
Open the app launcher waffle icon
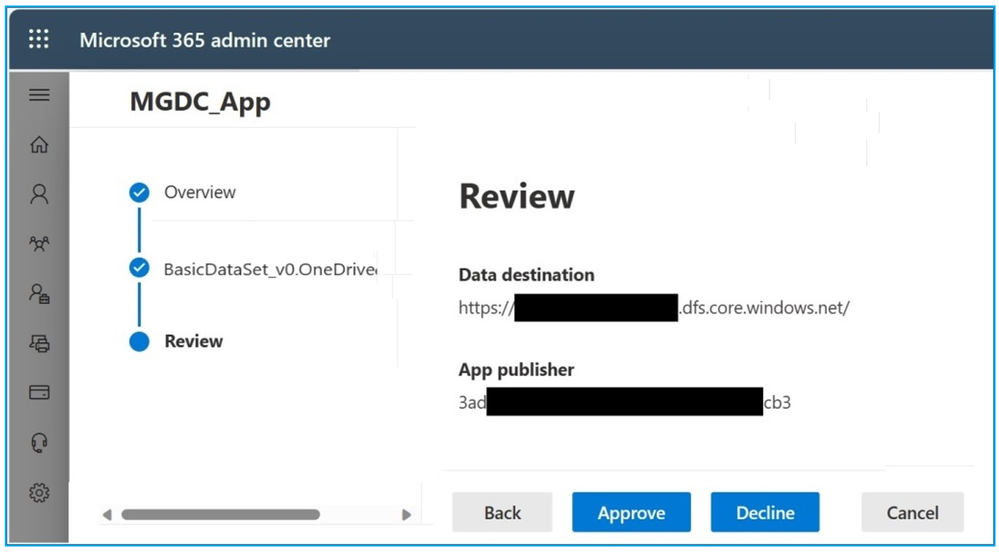[x=39, y=40]
